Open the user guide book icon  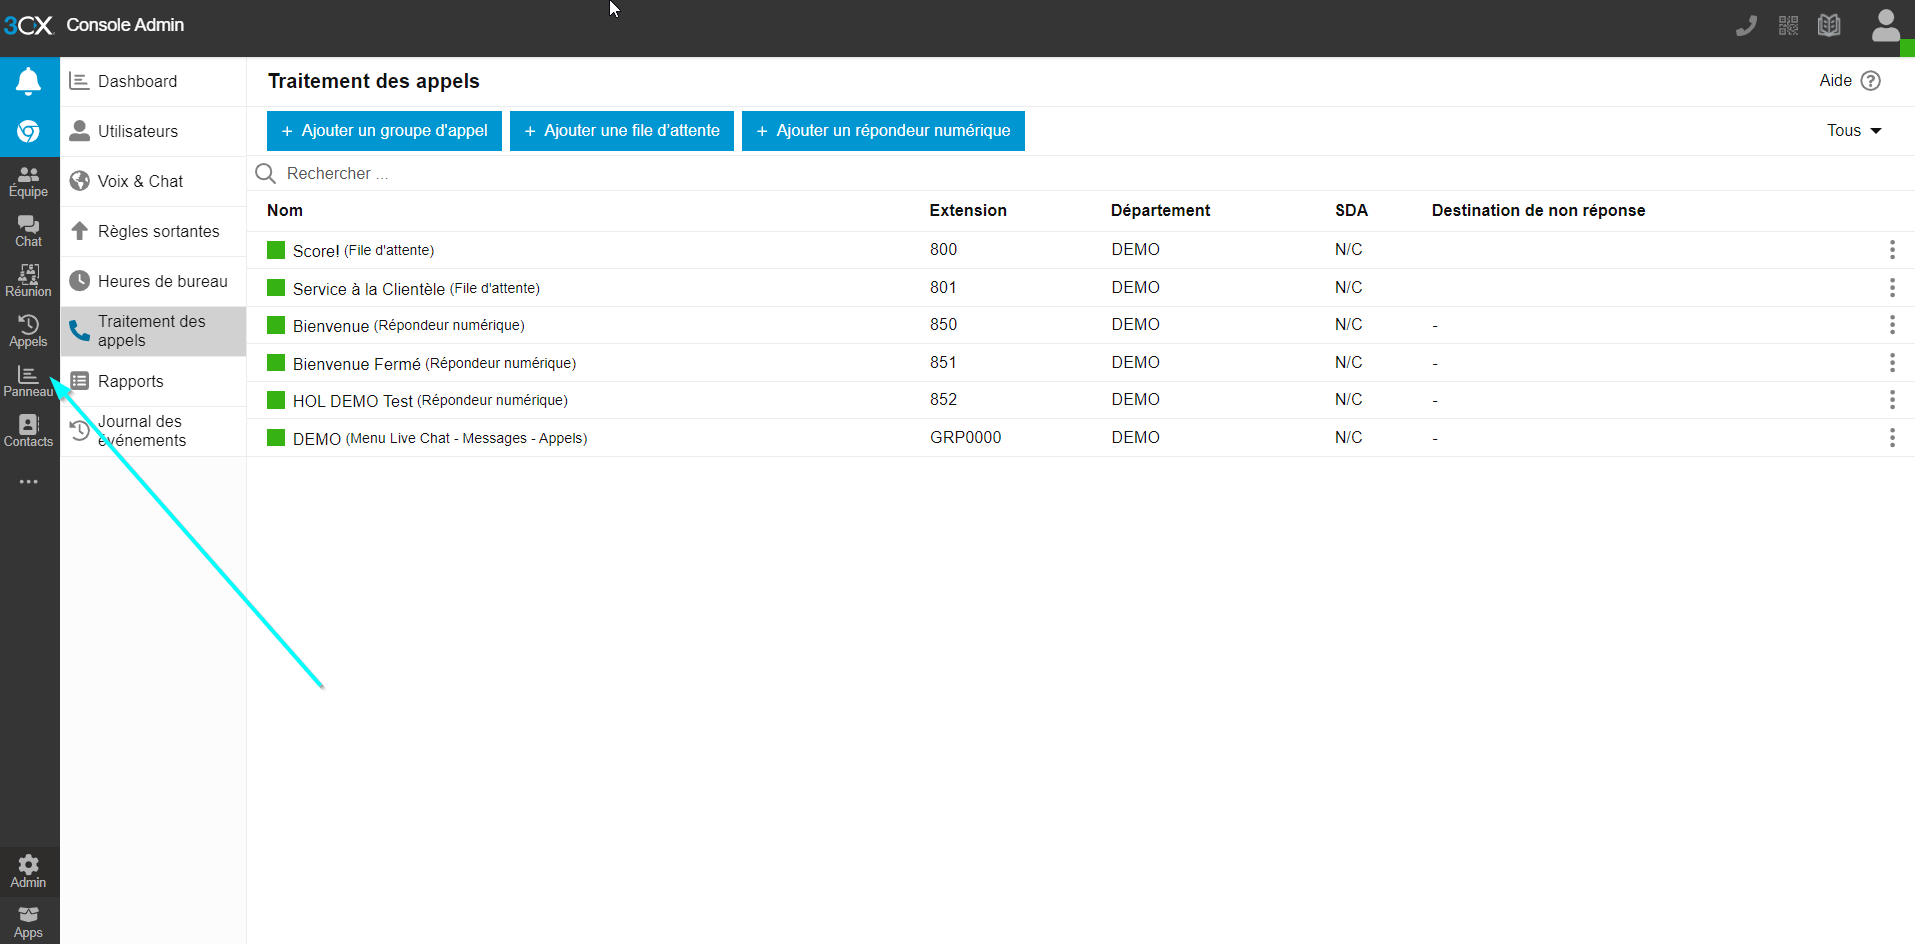1830,26
